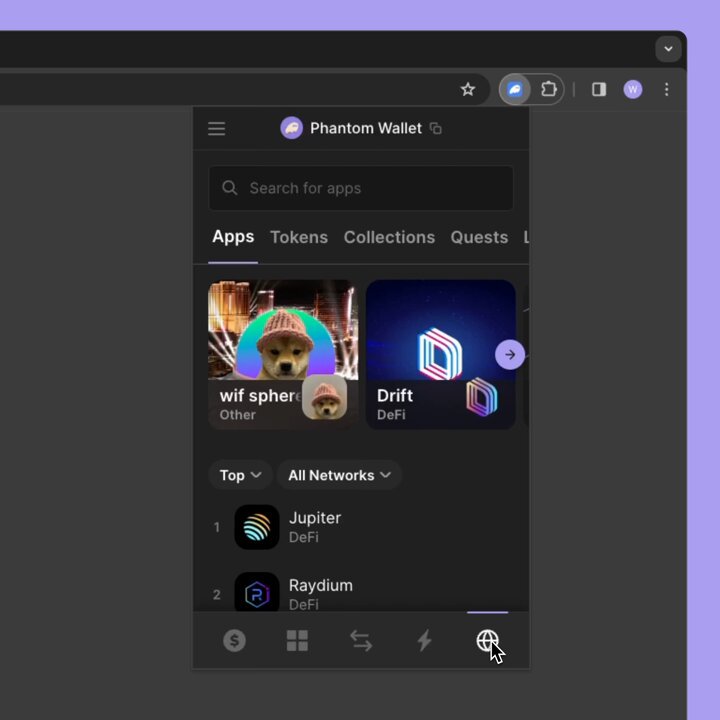The image size is (720, 720).
Task: Switch to the Quests tab
Action: click(479, 237)
